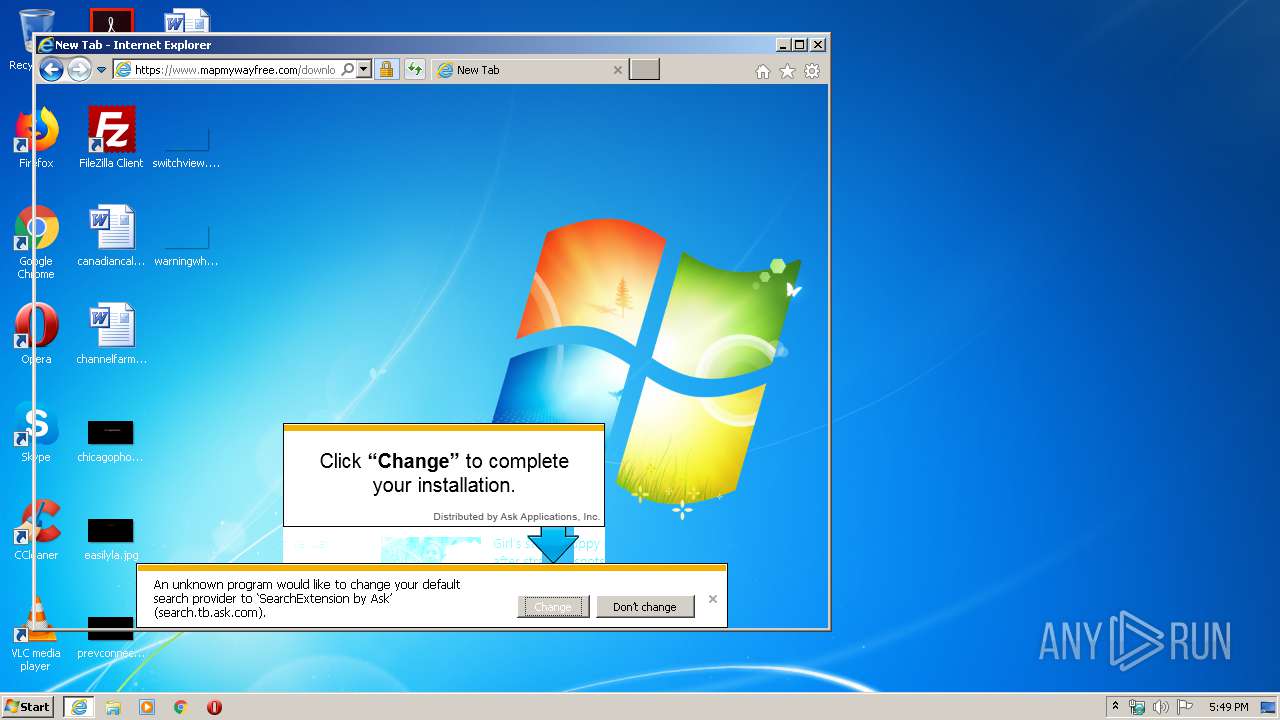The height and width of the screenshot is (720, 1280).
Task: Focus the mapmywayfree.com address bar
Action: coord(235,70)
